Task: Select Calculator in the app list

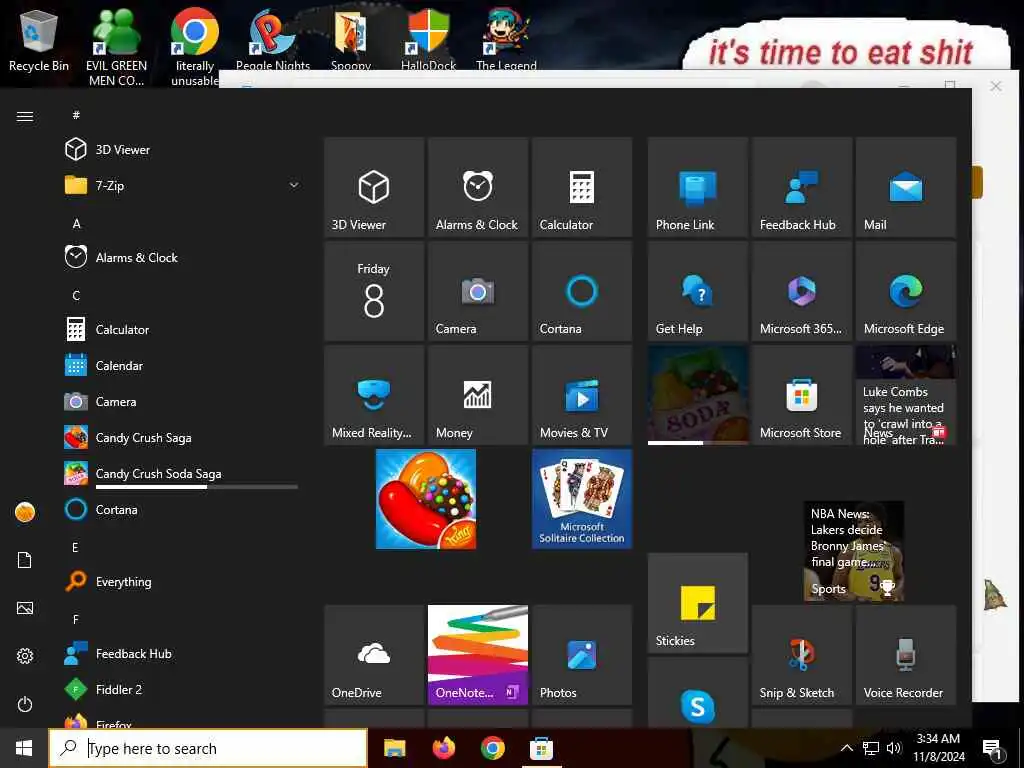Action: (x=182, y=329)
